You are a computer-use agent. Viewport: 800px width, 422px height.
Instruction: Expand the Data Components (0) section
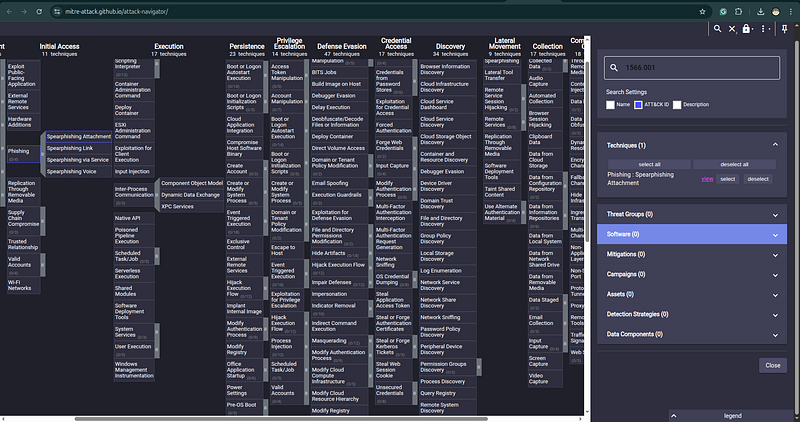click(692, 334)
